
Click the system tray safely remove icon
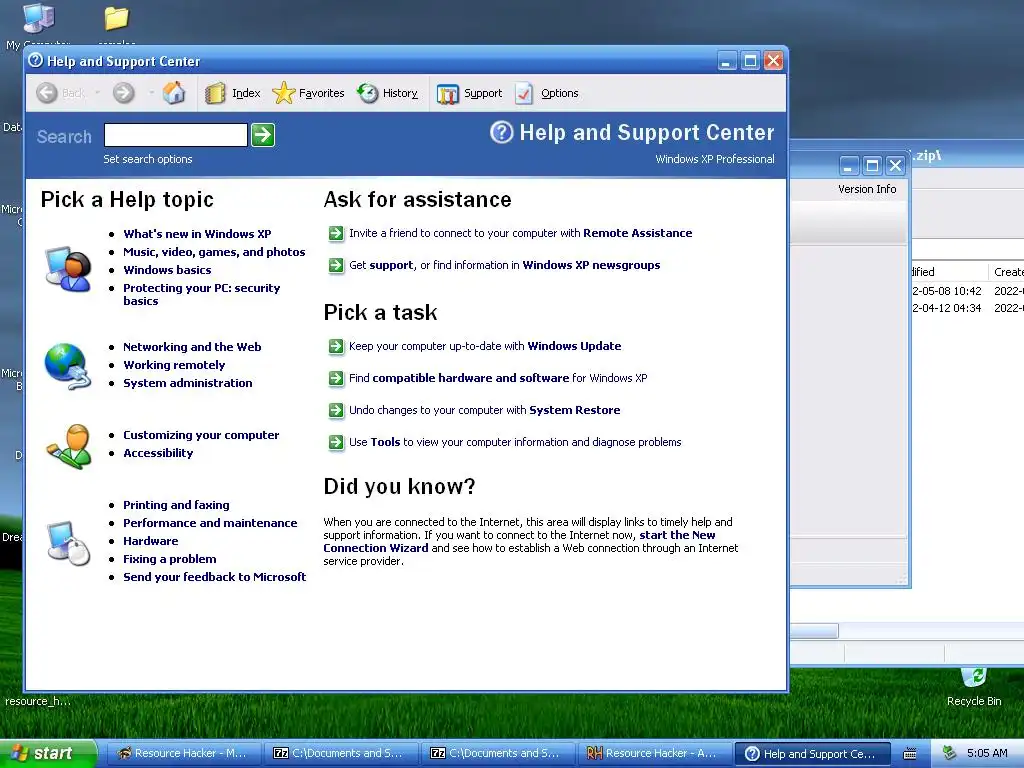pyautogui.click(x=949, y=754)
